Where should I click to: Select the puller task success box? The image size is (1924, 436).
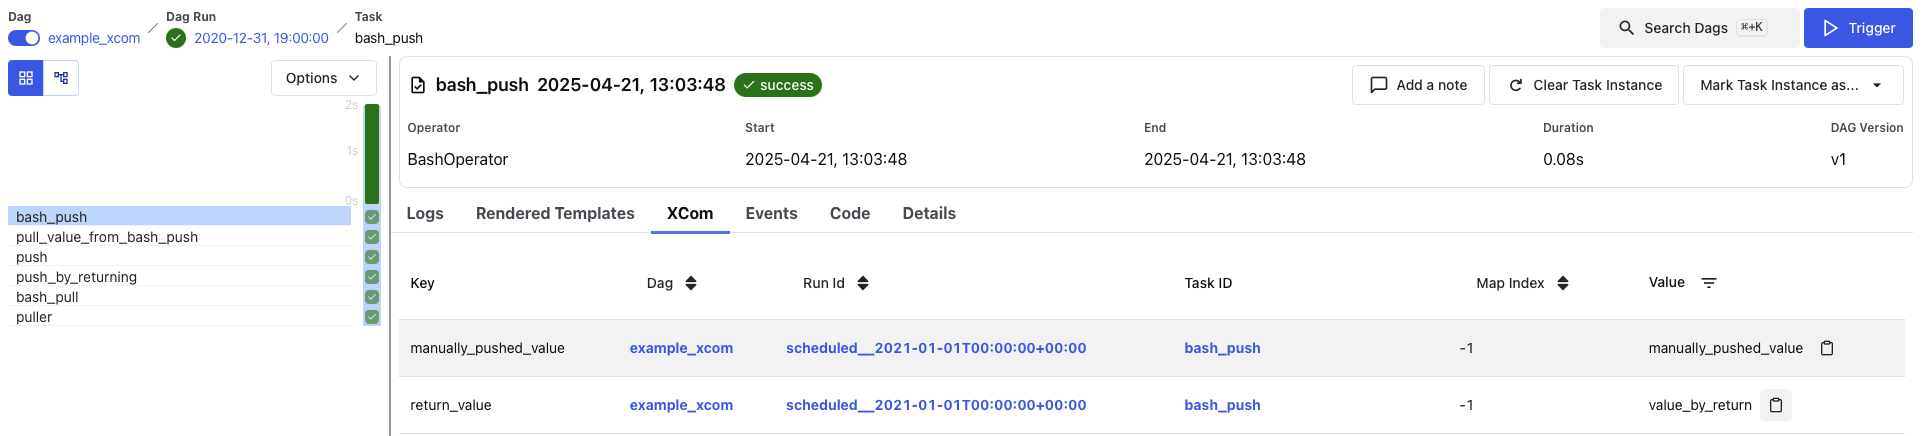(x=372, y=317)
